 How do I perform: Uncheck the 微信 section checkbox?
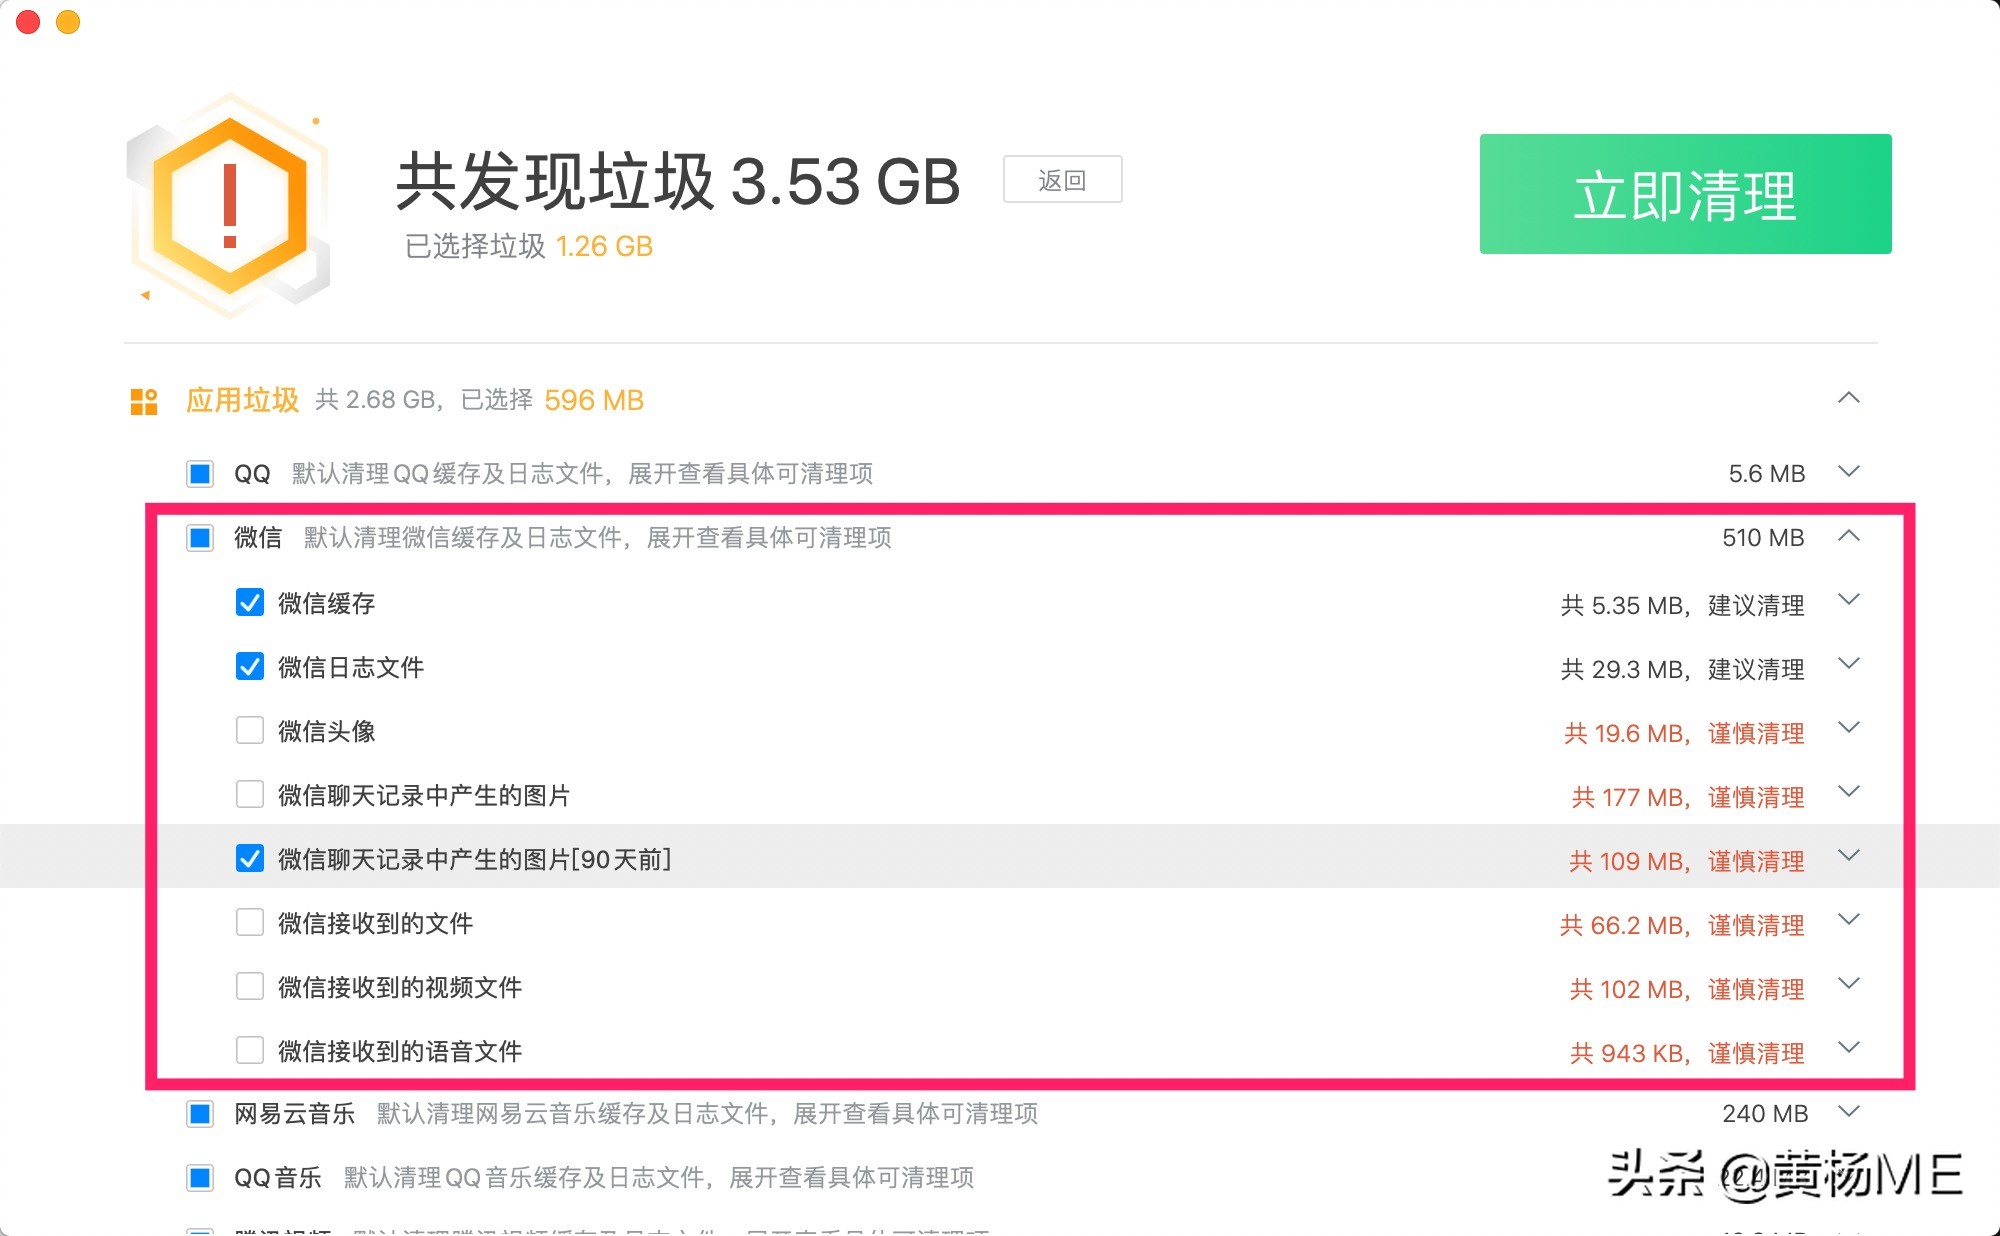[200, 538]
